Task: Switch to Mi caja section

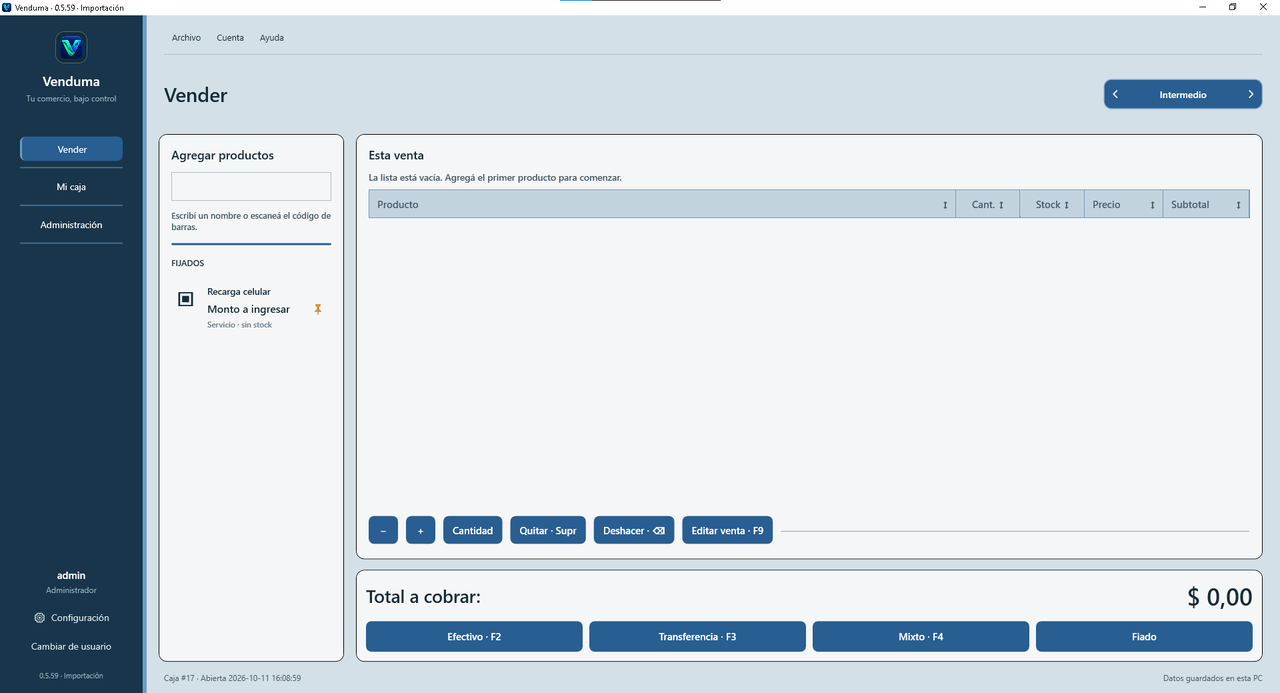Action: pos(71,187)
